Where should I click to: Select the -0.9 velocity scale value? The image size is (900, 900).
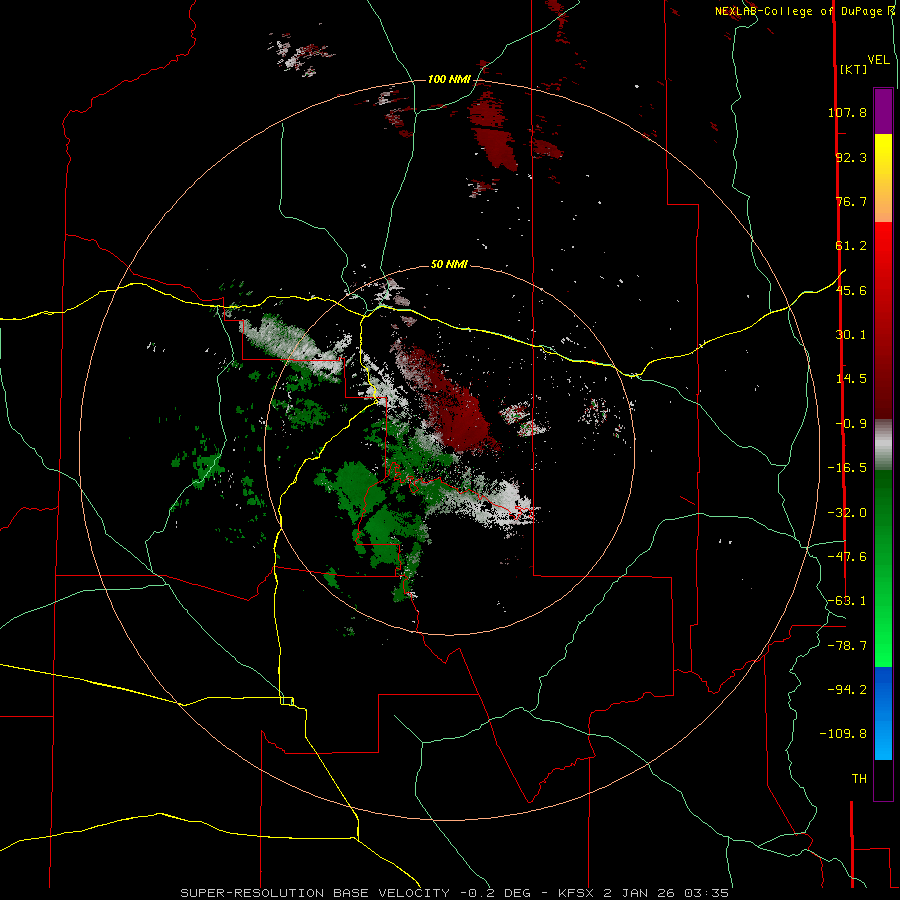click(x=851, y=424)
